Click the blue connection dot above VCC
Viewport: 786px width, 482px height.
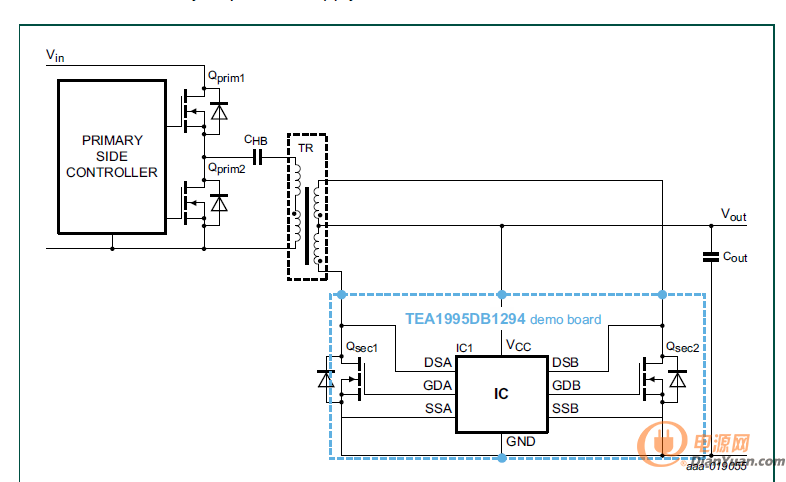[x=502, y=295]
